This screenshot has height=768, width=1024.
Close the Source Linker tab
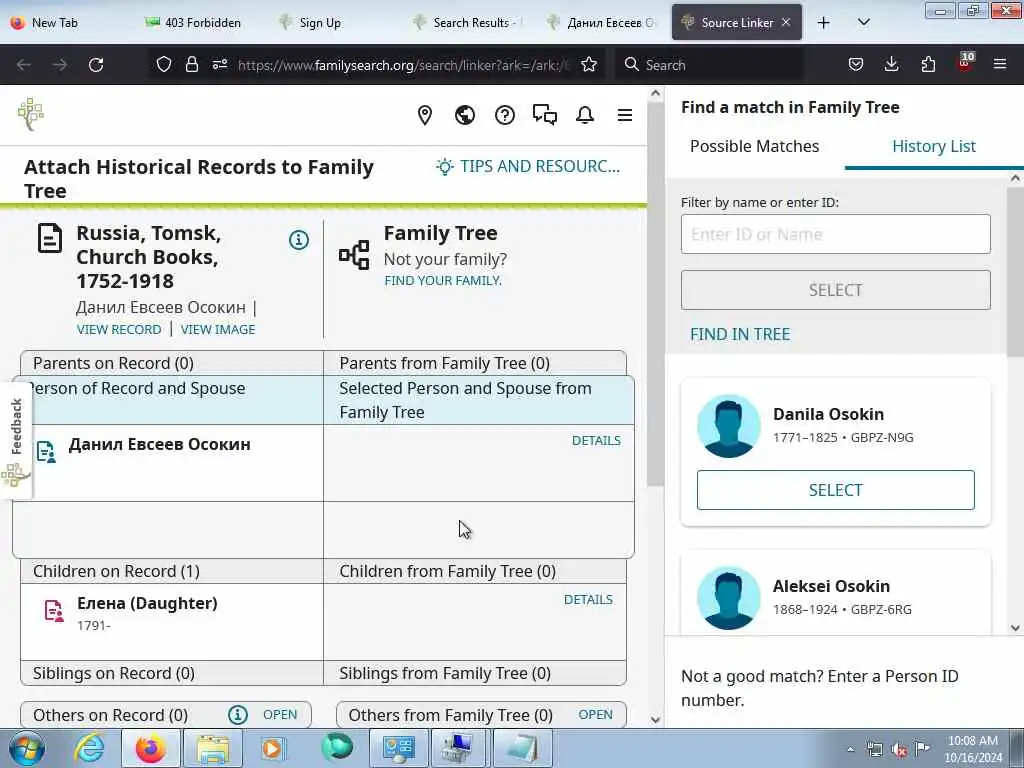point(786,22)
